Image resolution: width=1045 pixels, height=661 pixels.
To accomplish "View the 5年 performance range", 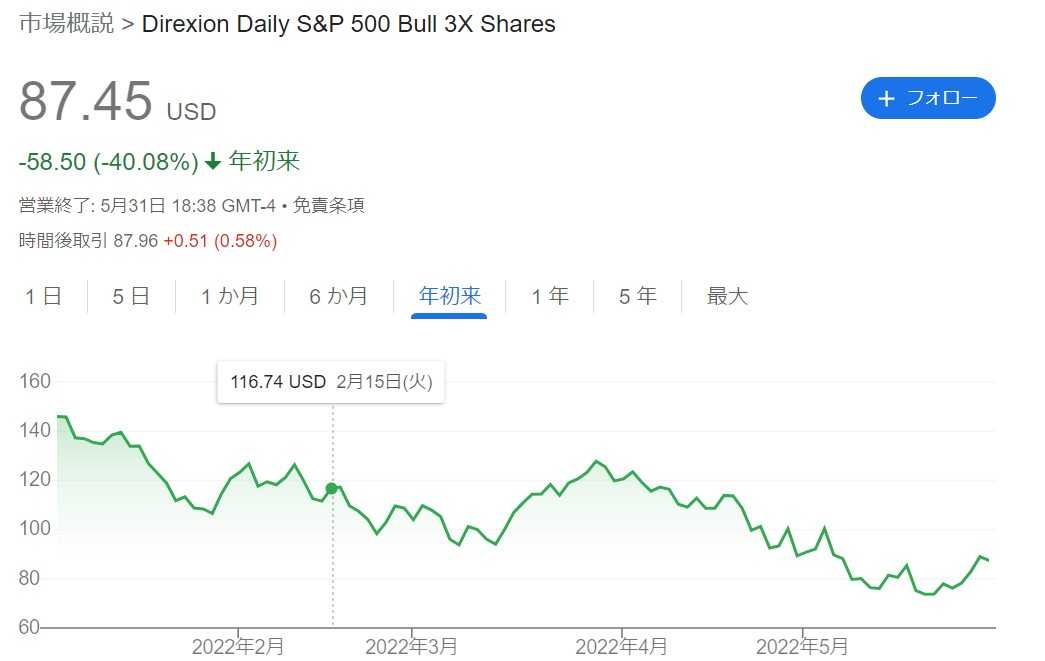I will [635, 296].
